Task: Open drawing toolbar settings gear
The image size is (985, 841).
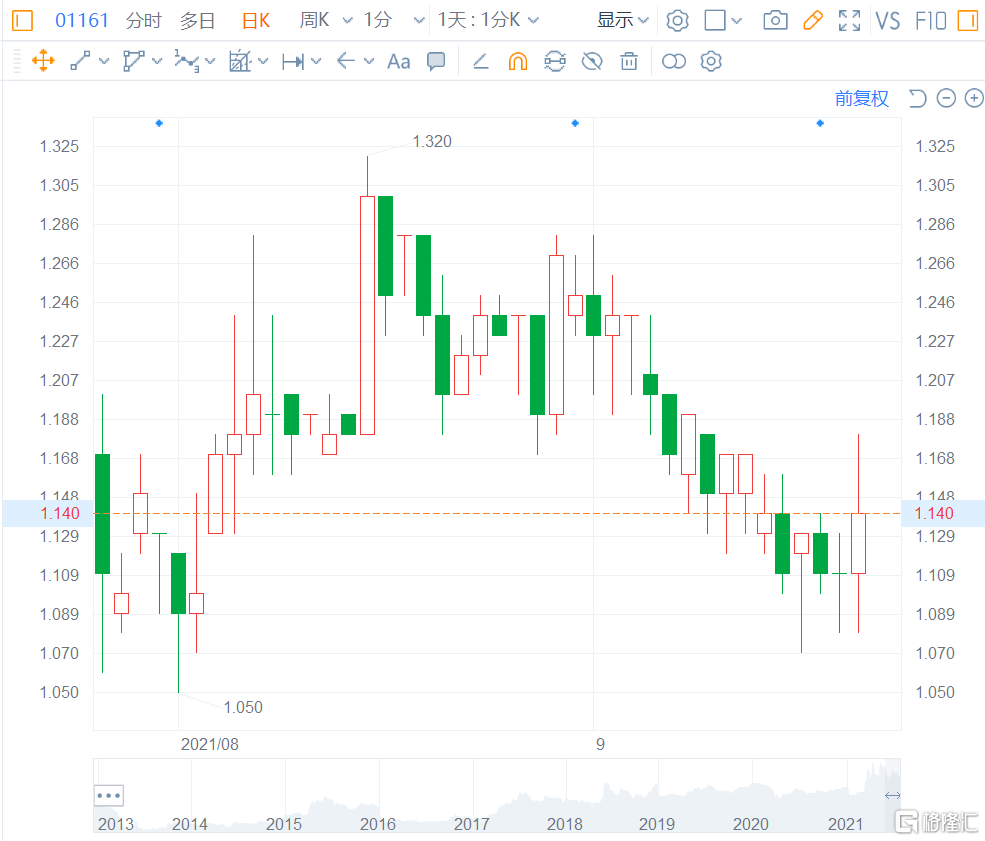Action: click(711, 62)
